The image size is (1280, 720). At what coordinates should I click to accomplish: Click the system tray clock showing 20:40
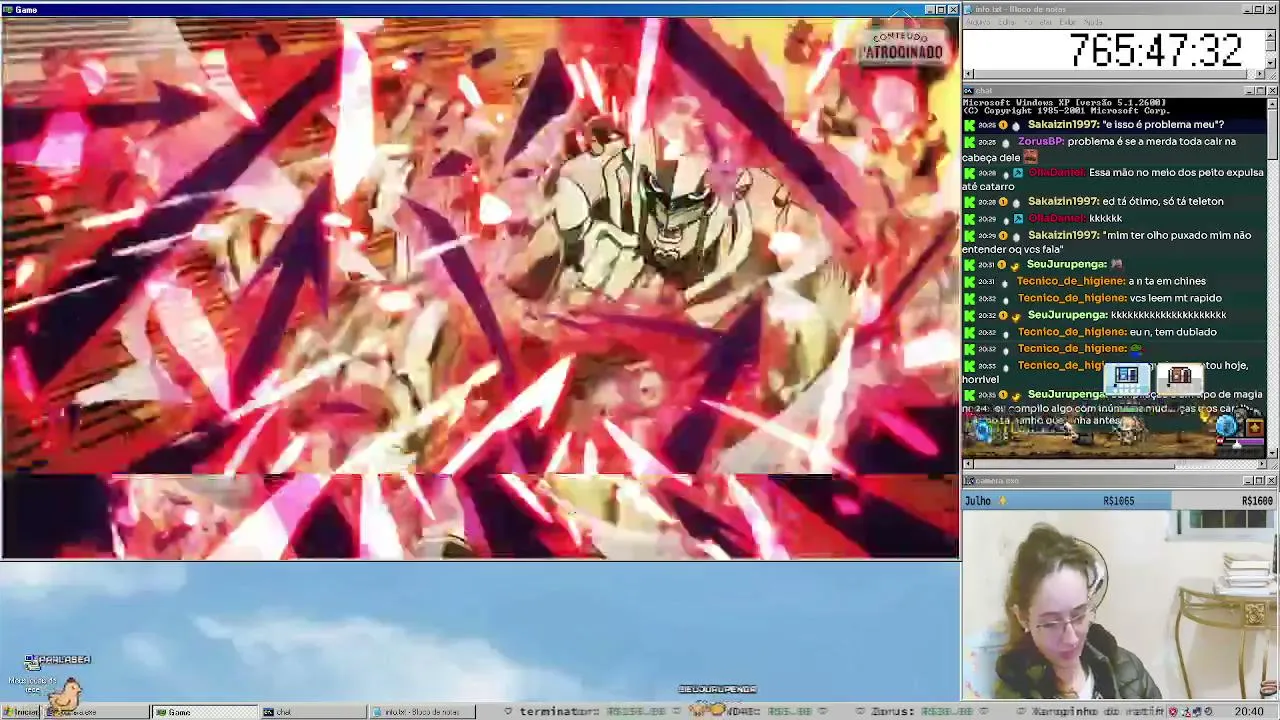pyautogui.click(x=1248, y=712)
